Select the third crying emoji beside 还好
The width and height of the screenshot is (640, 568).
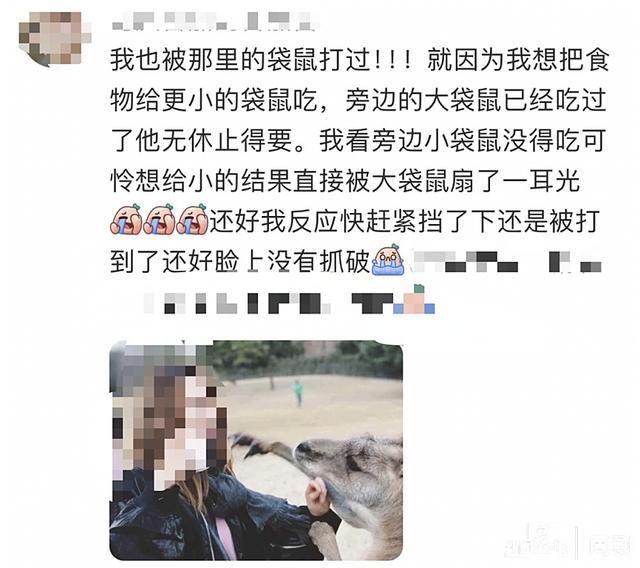tap(192, 220)
